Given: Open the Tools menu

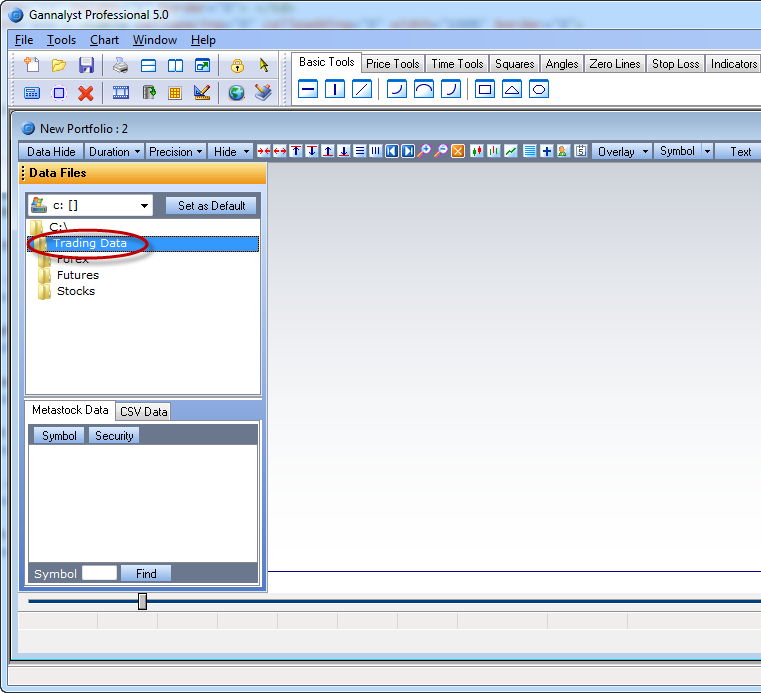Looking at the screenshot, I should tap(61, 40).
